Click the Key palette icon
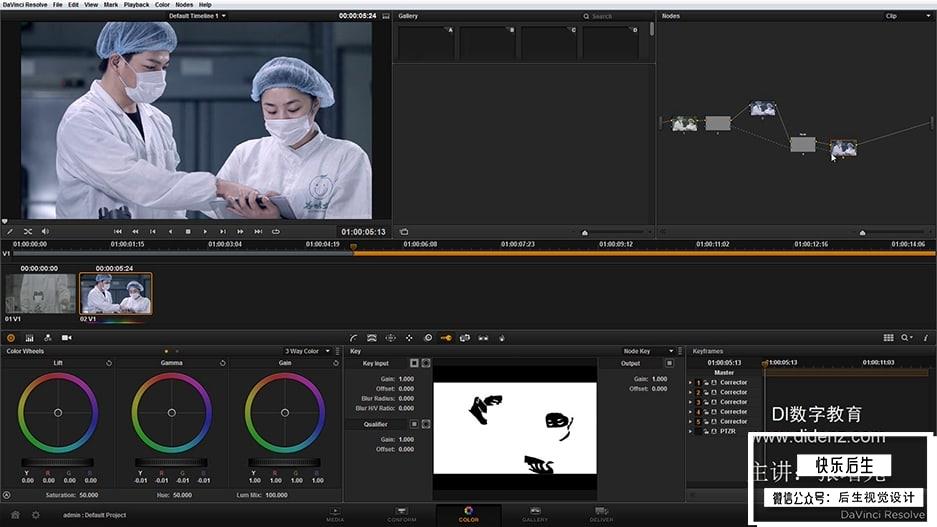The height and width of the screenshot is (527, 937). pos(446,338)
